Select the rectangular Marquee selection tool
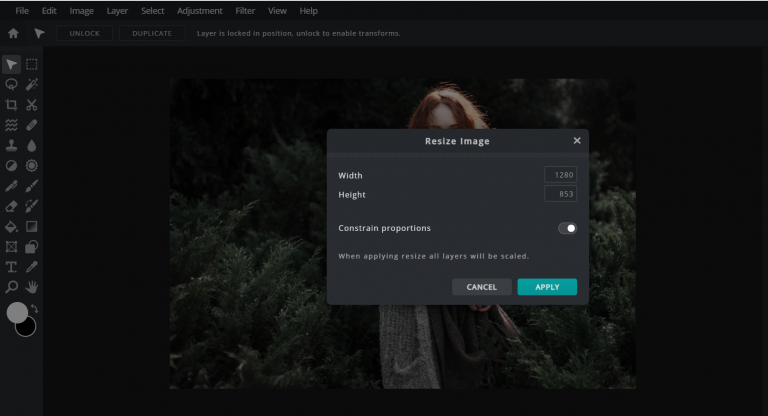 point(32,65)
